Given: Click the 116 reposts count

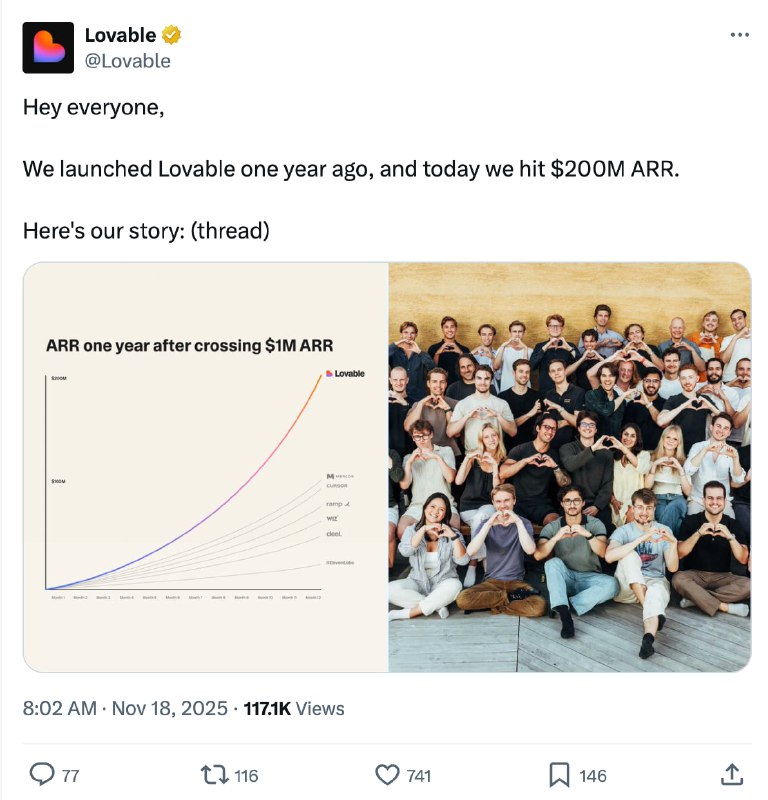Looking at the screenshot, I should pyautogui.click(x=246, y=776).
